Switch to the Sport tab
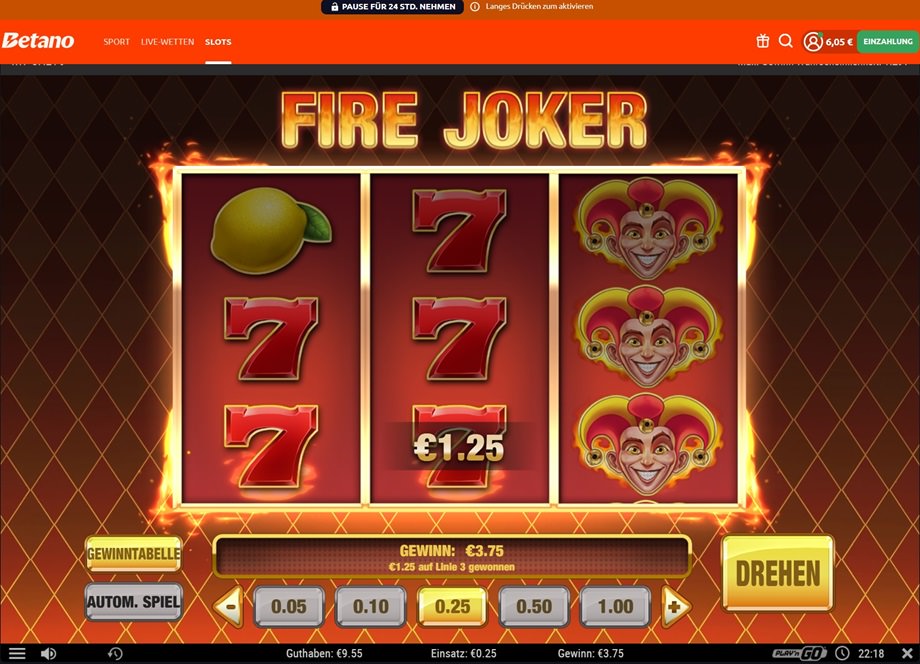This screenshot has width=920, height=664. point(116,42)
